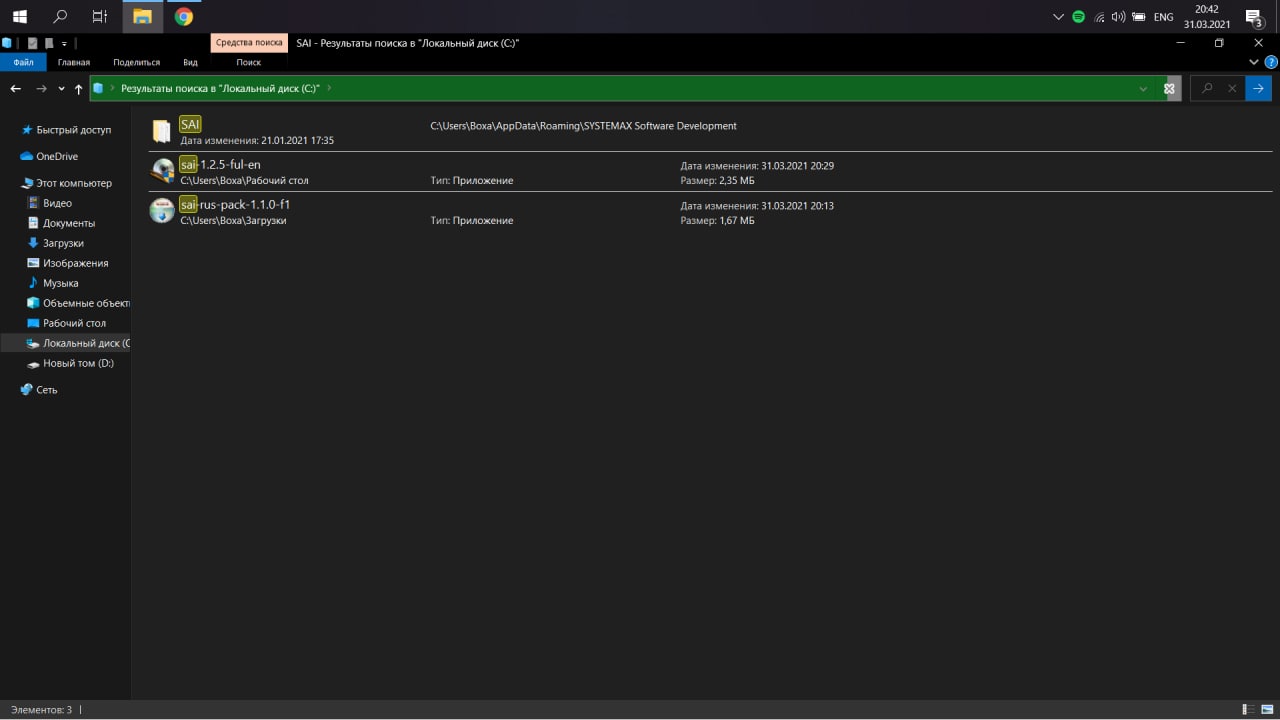Launch Google Chrome from the taskbar
This screenshot has height=720, width=1280.
[x=183, y=16]
